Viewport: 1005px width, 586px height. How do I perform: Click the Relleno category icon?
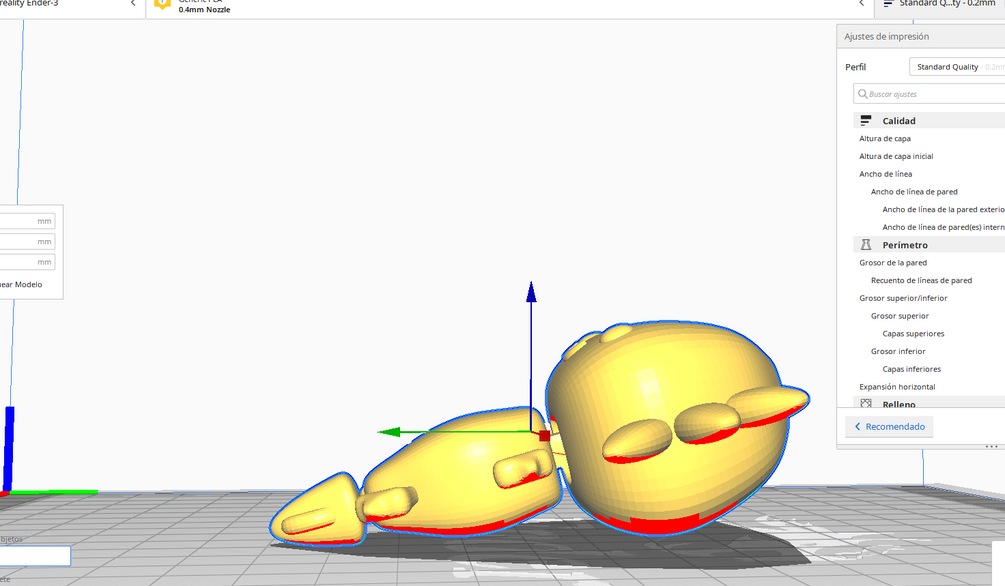(x=866, y=404)
